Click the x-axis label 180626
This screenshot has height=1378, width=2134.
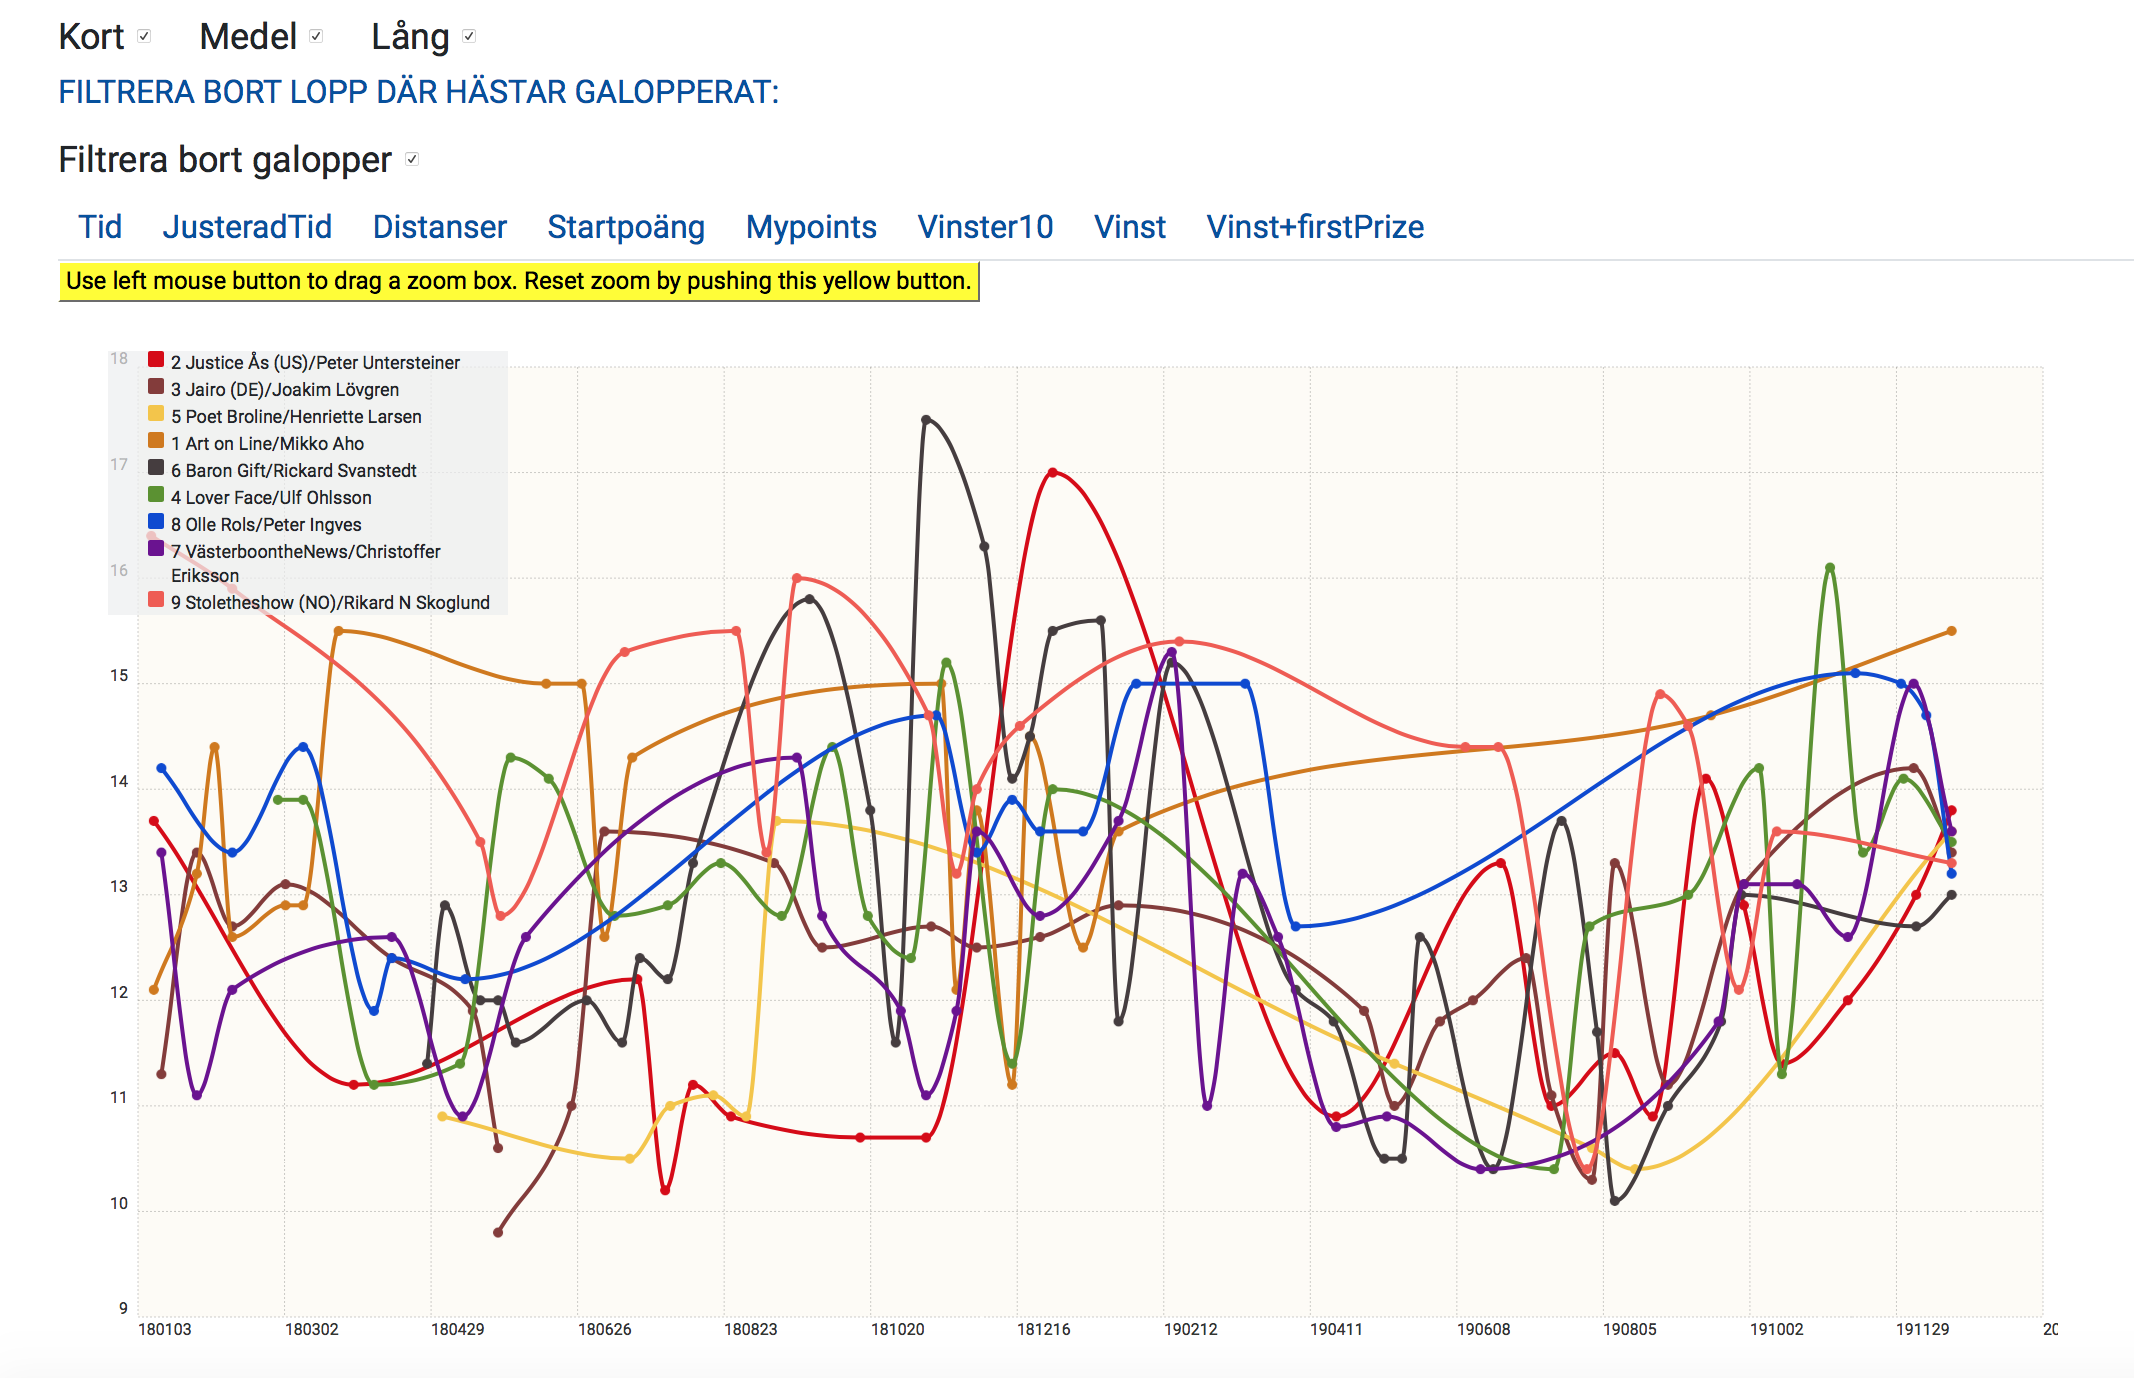click(605, 1329)
